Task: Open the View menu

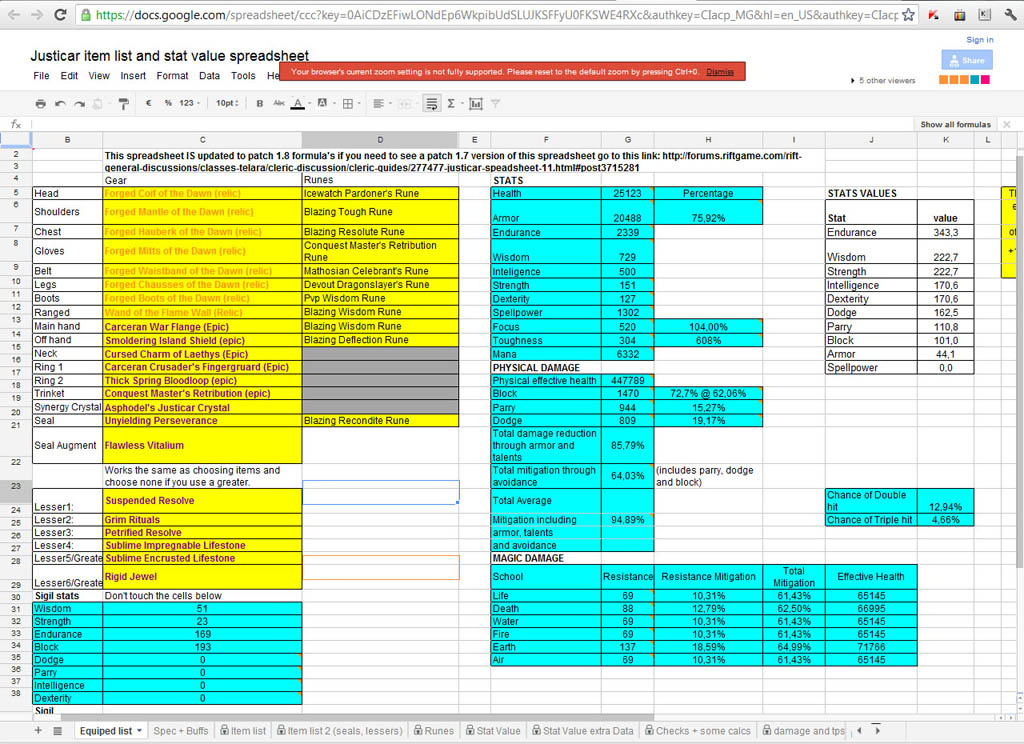Action: click(99, 76)
